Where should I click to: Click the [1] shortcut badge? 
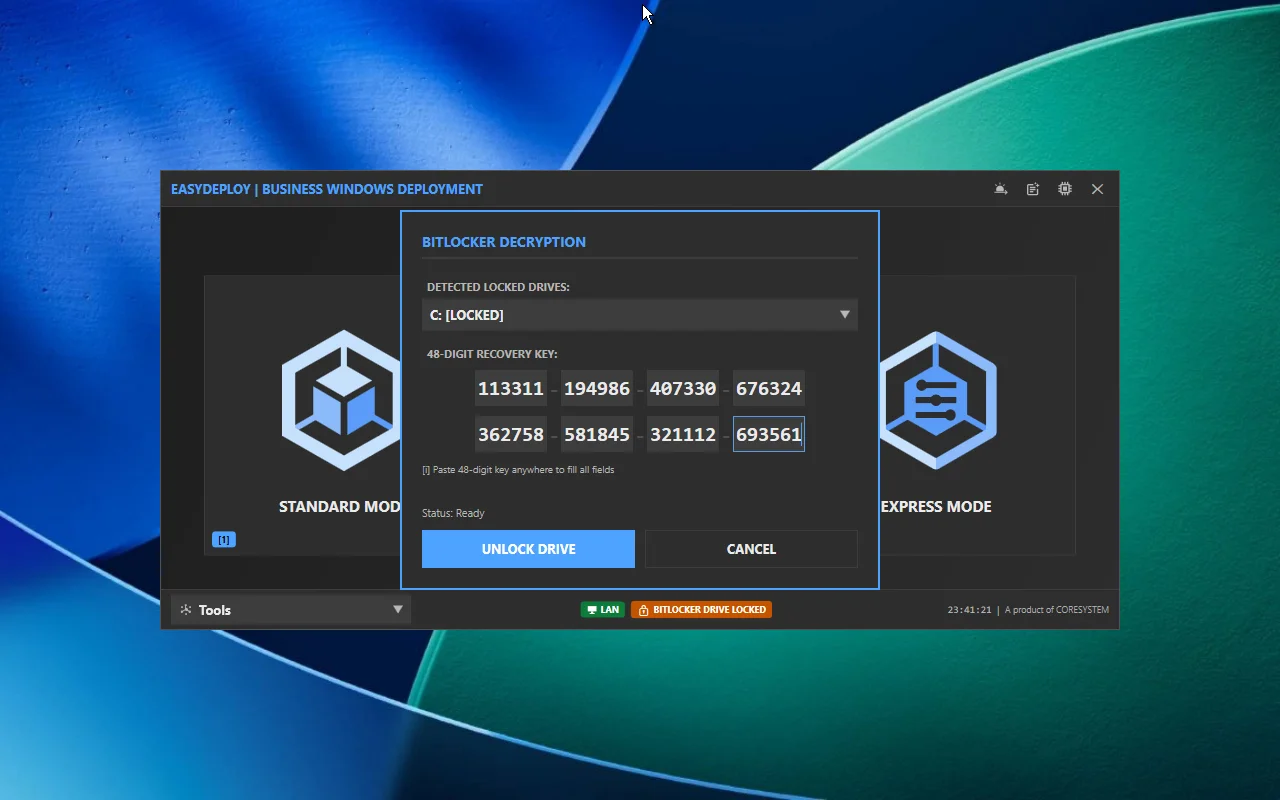[224, 540]
